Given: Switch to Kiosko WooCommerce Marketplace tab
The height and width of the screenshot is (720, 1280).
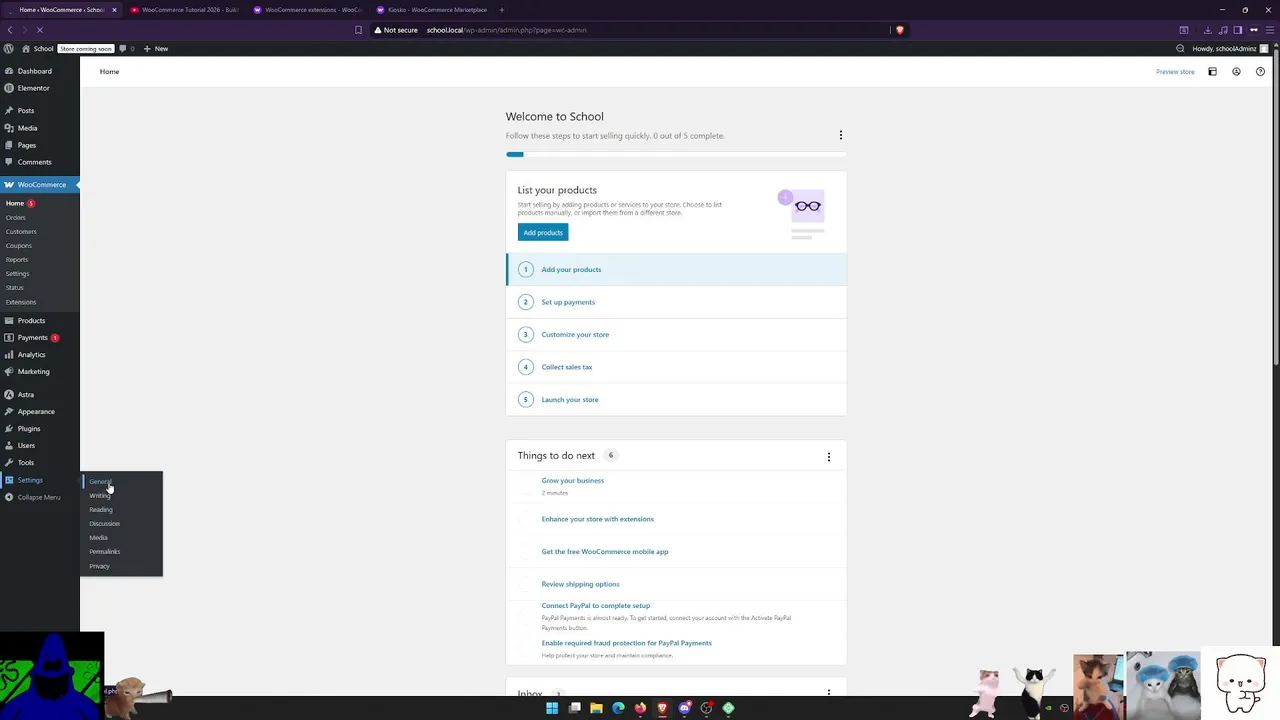Looking at the screenshot, I should point(432,10).
